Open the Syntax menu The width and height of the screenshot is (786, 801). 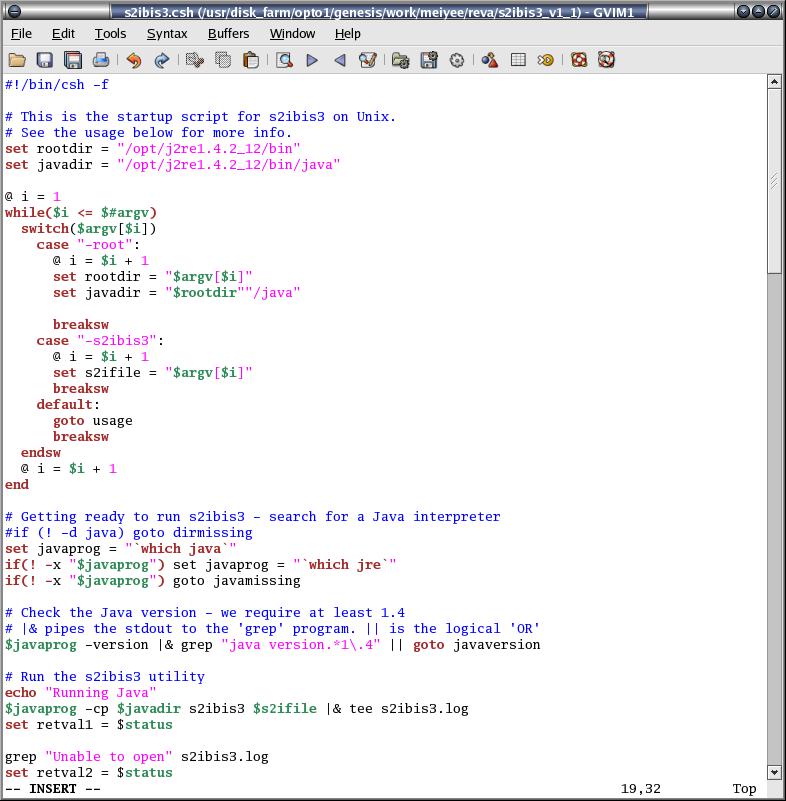point(167,34)
